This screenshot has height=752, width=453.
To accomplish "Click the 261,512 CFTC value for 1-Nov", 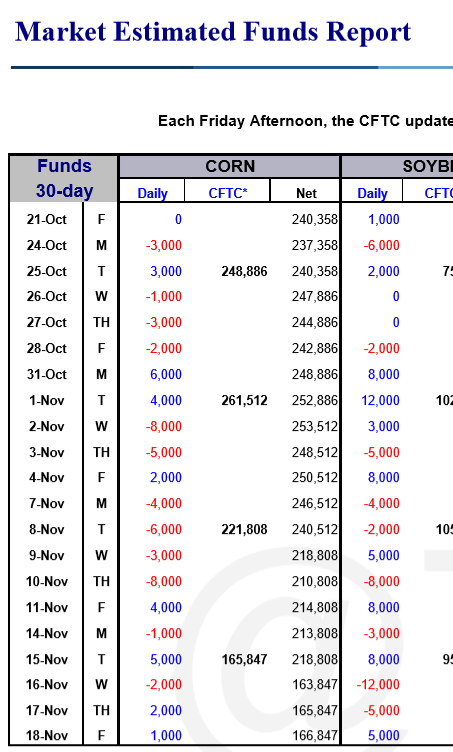I will point(244,400).
